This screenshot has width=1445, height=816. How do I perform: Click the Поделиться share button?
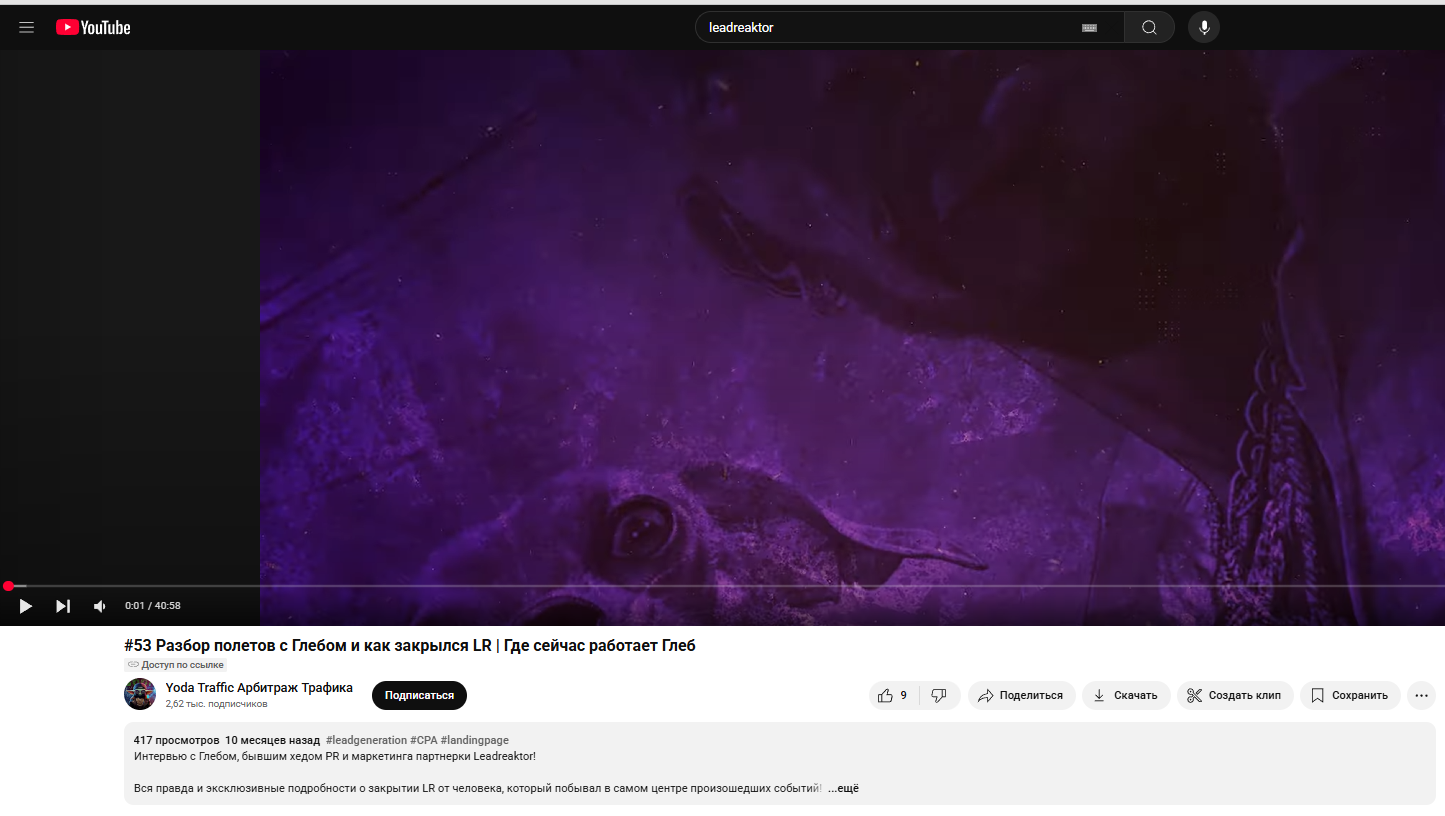[1021, 696]
